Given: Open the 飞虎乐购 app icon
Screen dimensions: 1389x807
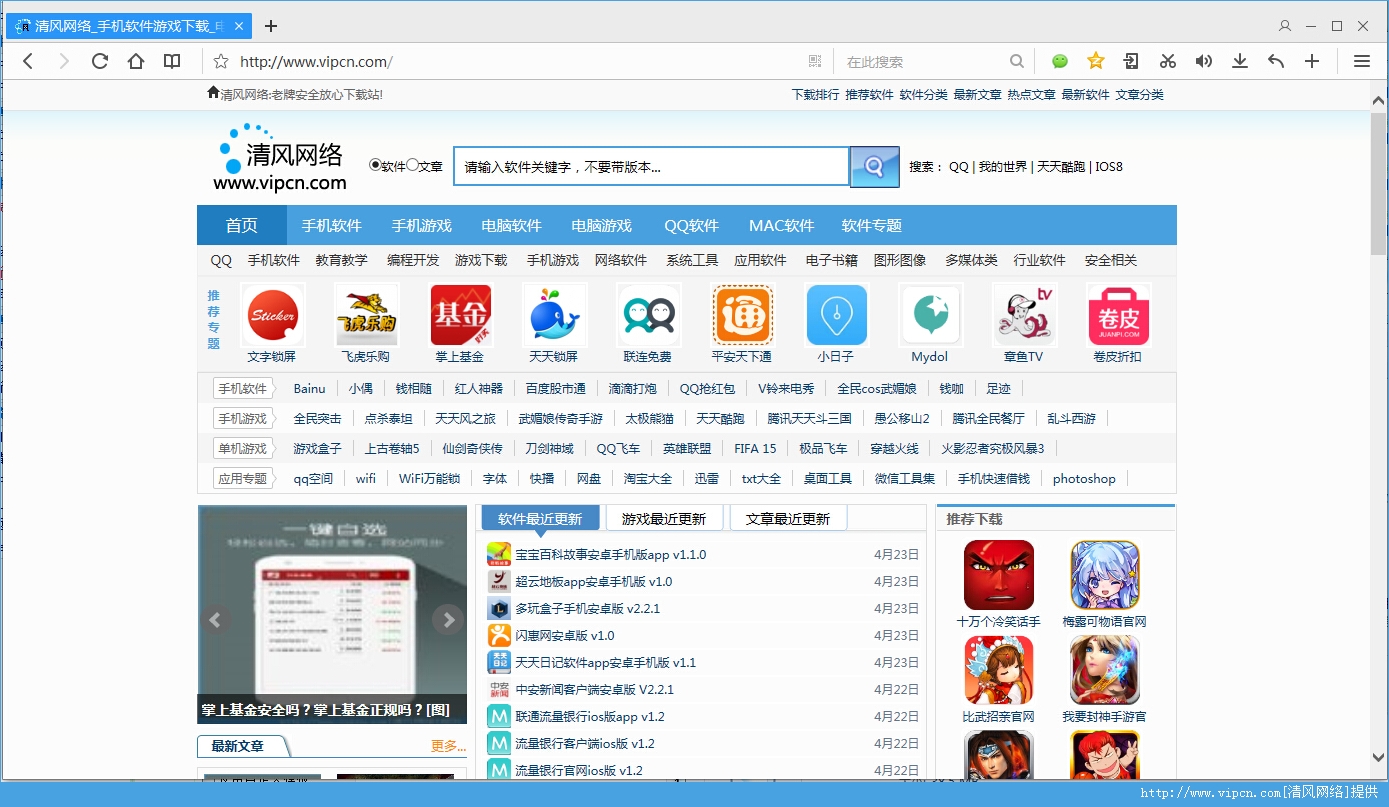Looking at the screenshot, I should tap(366, 314).
